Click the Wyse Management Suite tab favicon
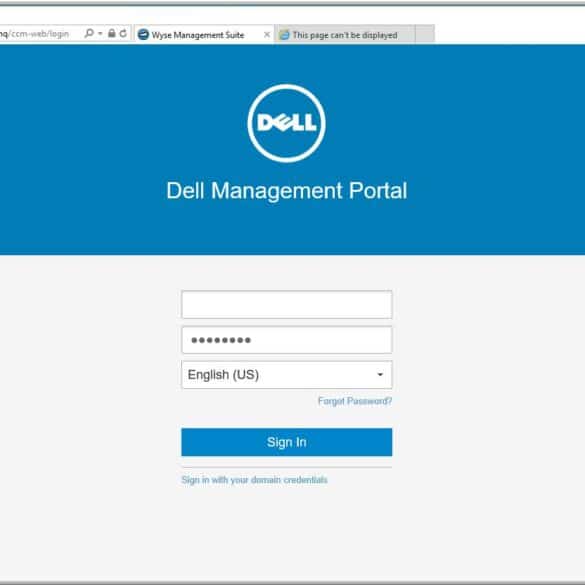The height and width of the screenshot is (585, 585). pyautogui.click(x=143, y=35)
